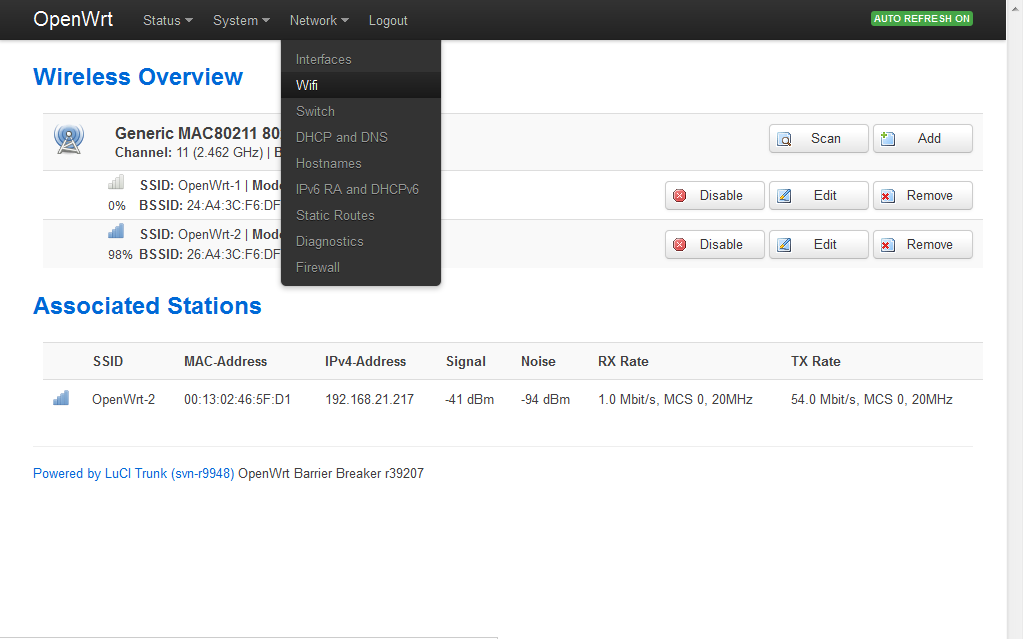Viewport: 1023px width, 639px height.
Task: Click the IPv4-Address column header
Action: point(365,362)
